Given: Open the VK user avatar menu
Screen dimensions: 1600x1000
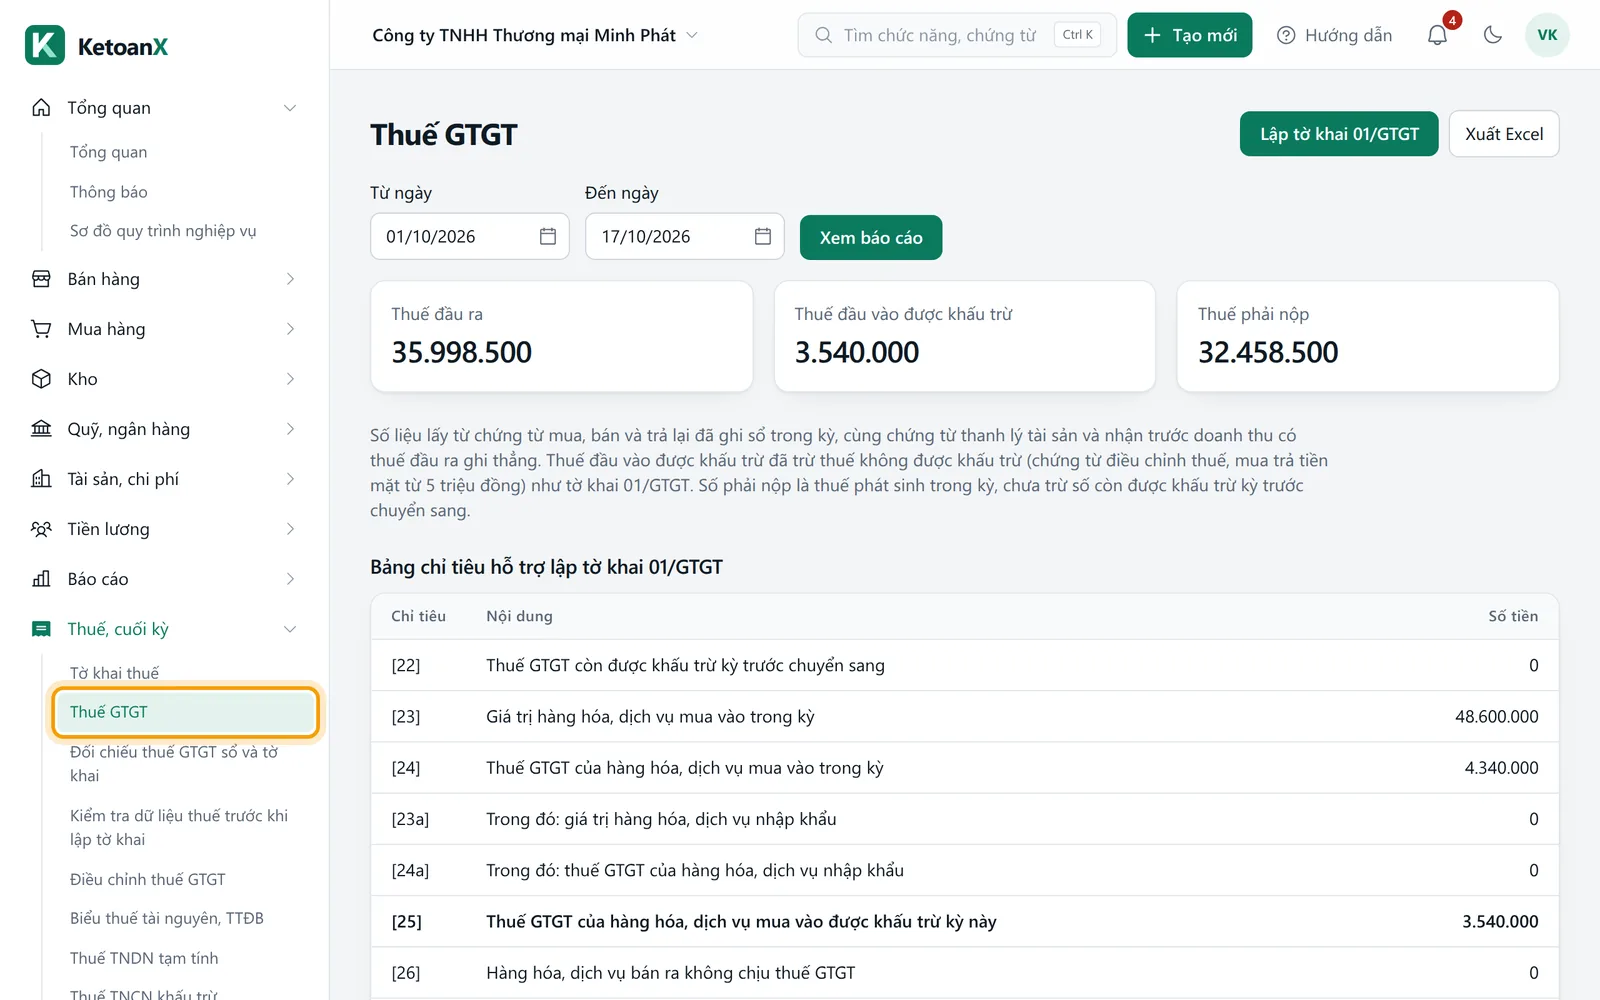Looking at the screenshot, I should [x=1547, y=35].
